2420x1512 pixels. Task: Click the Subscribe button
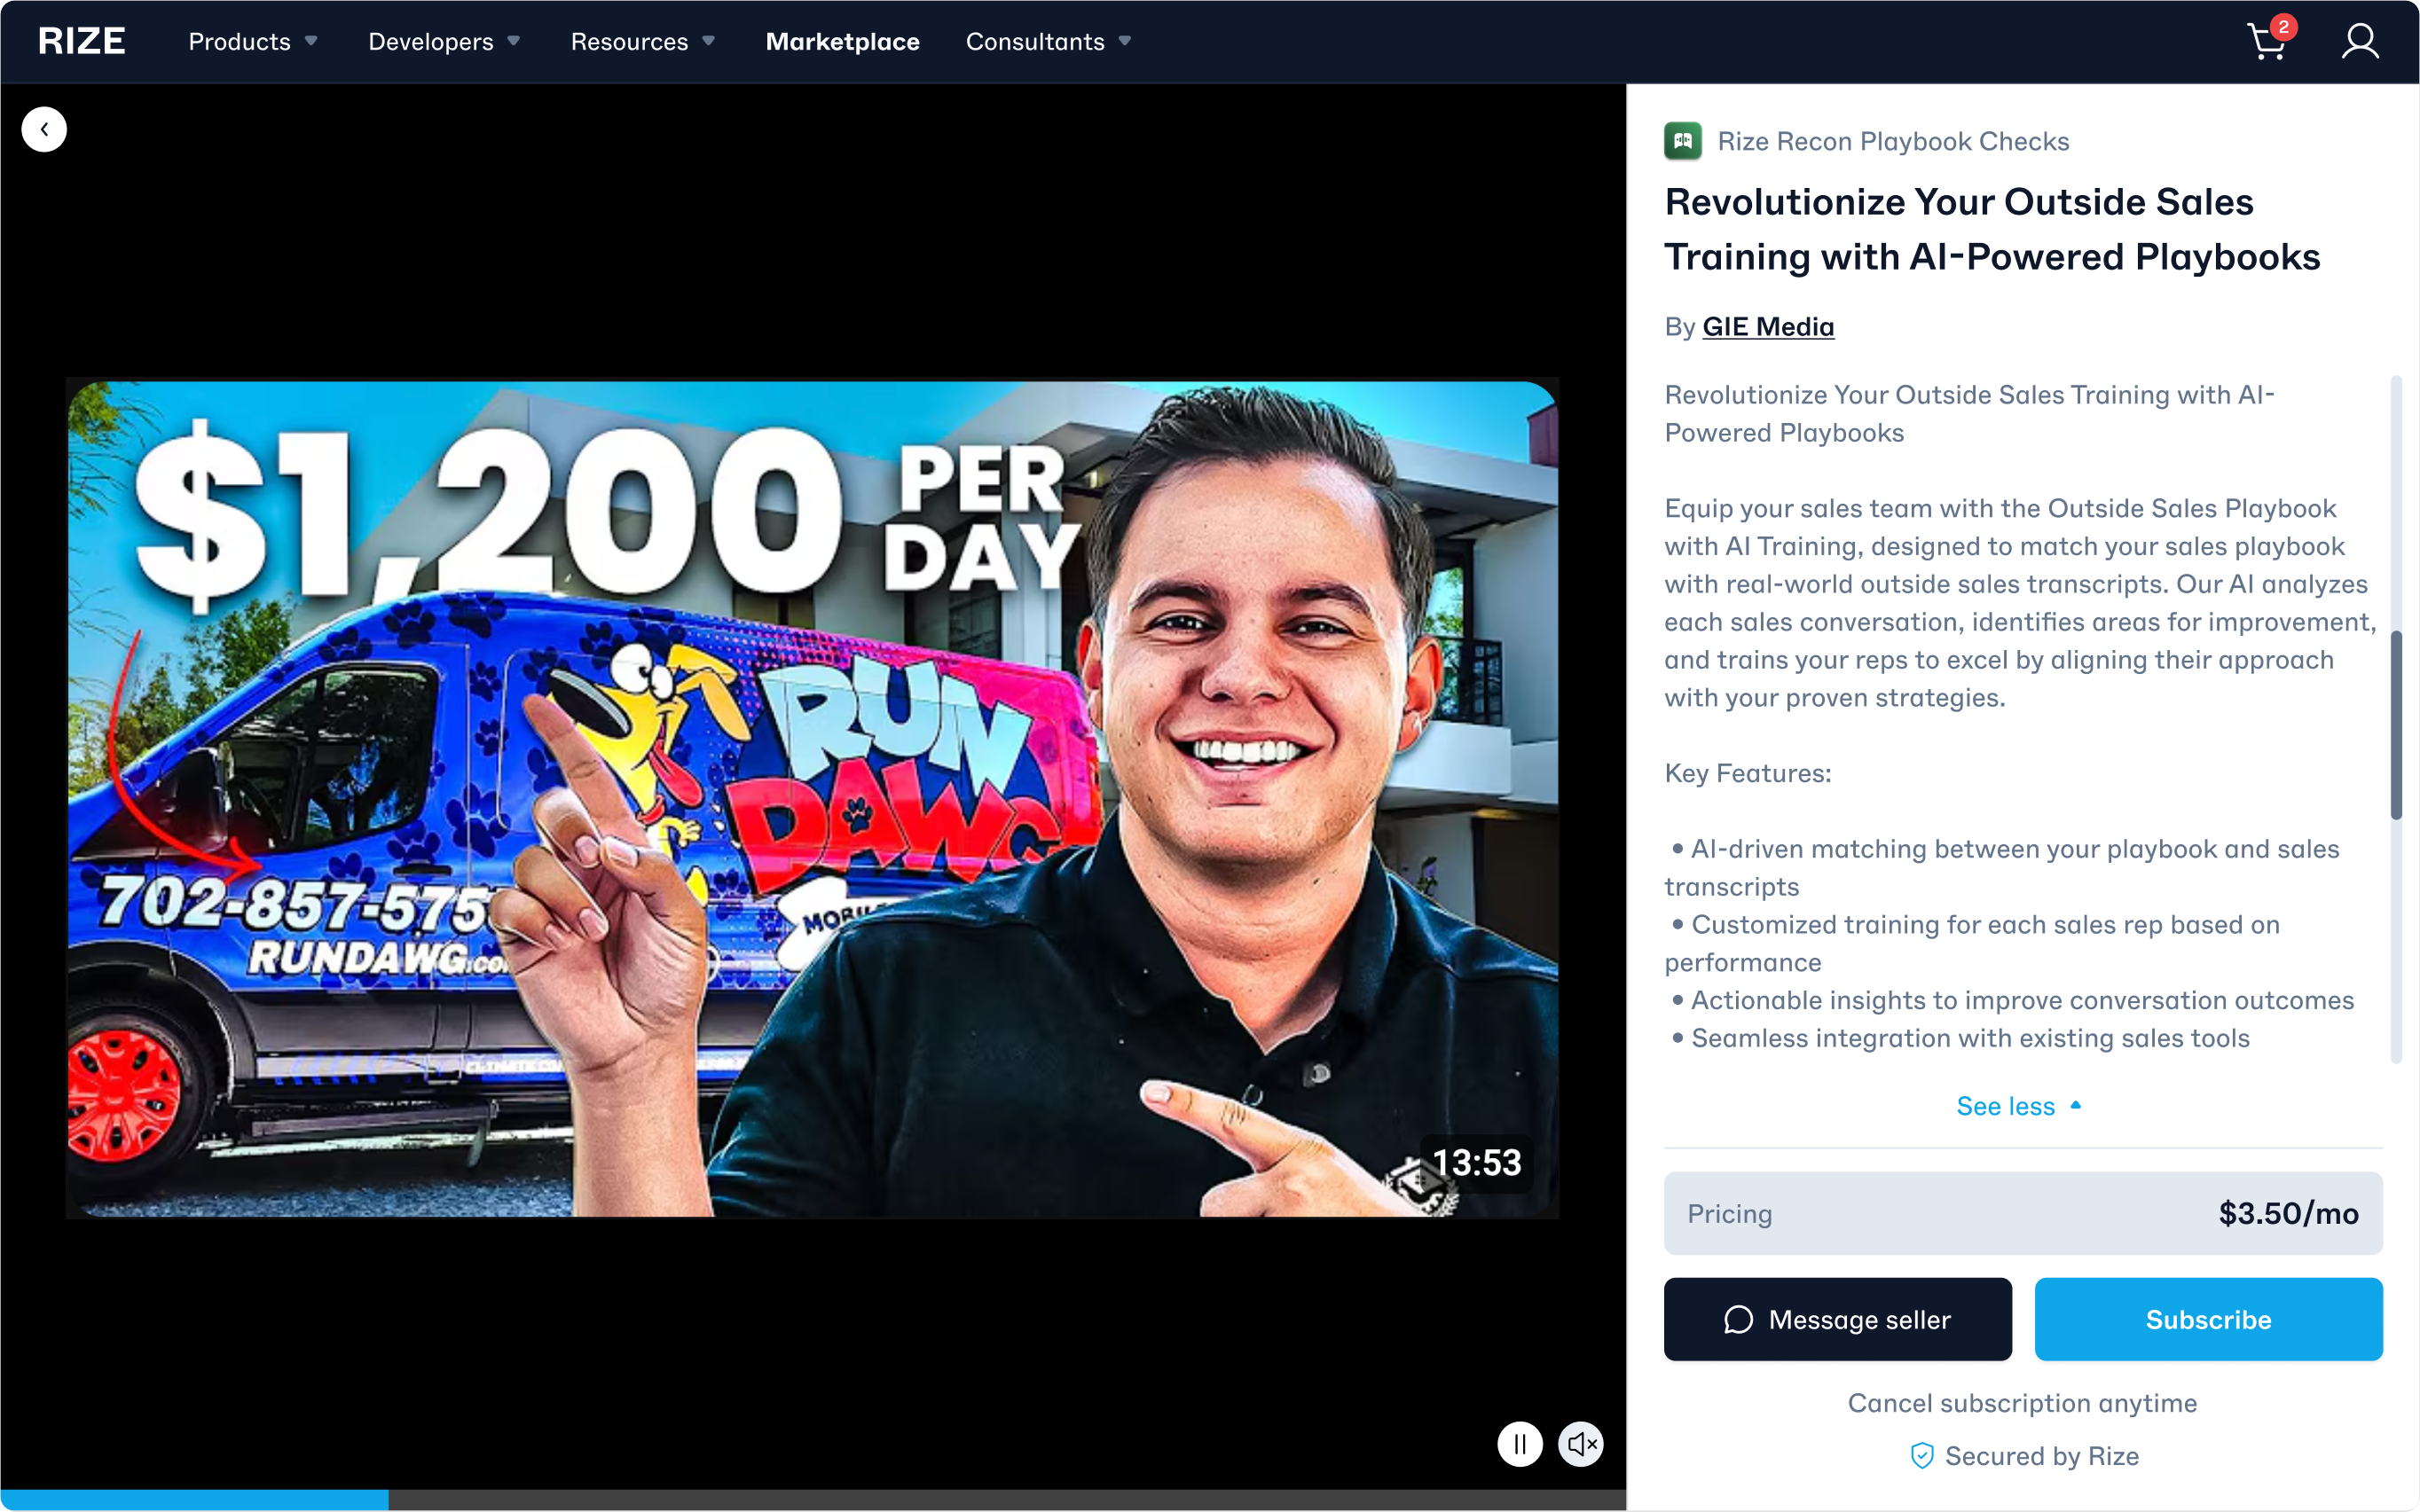tap(2208, 1319)
